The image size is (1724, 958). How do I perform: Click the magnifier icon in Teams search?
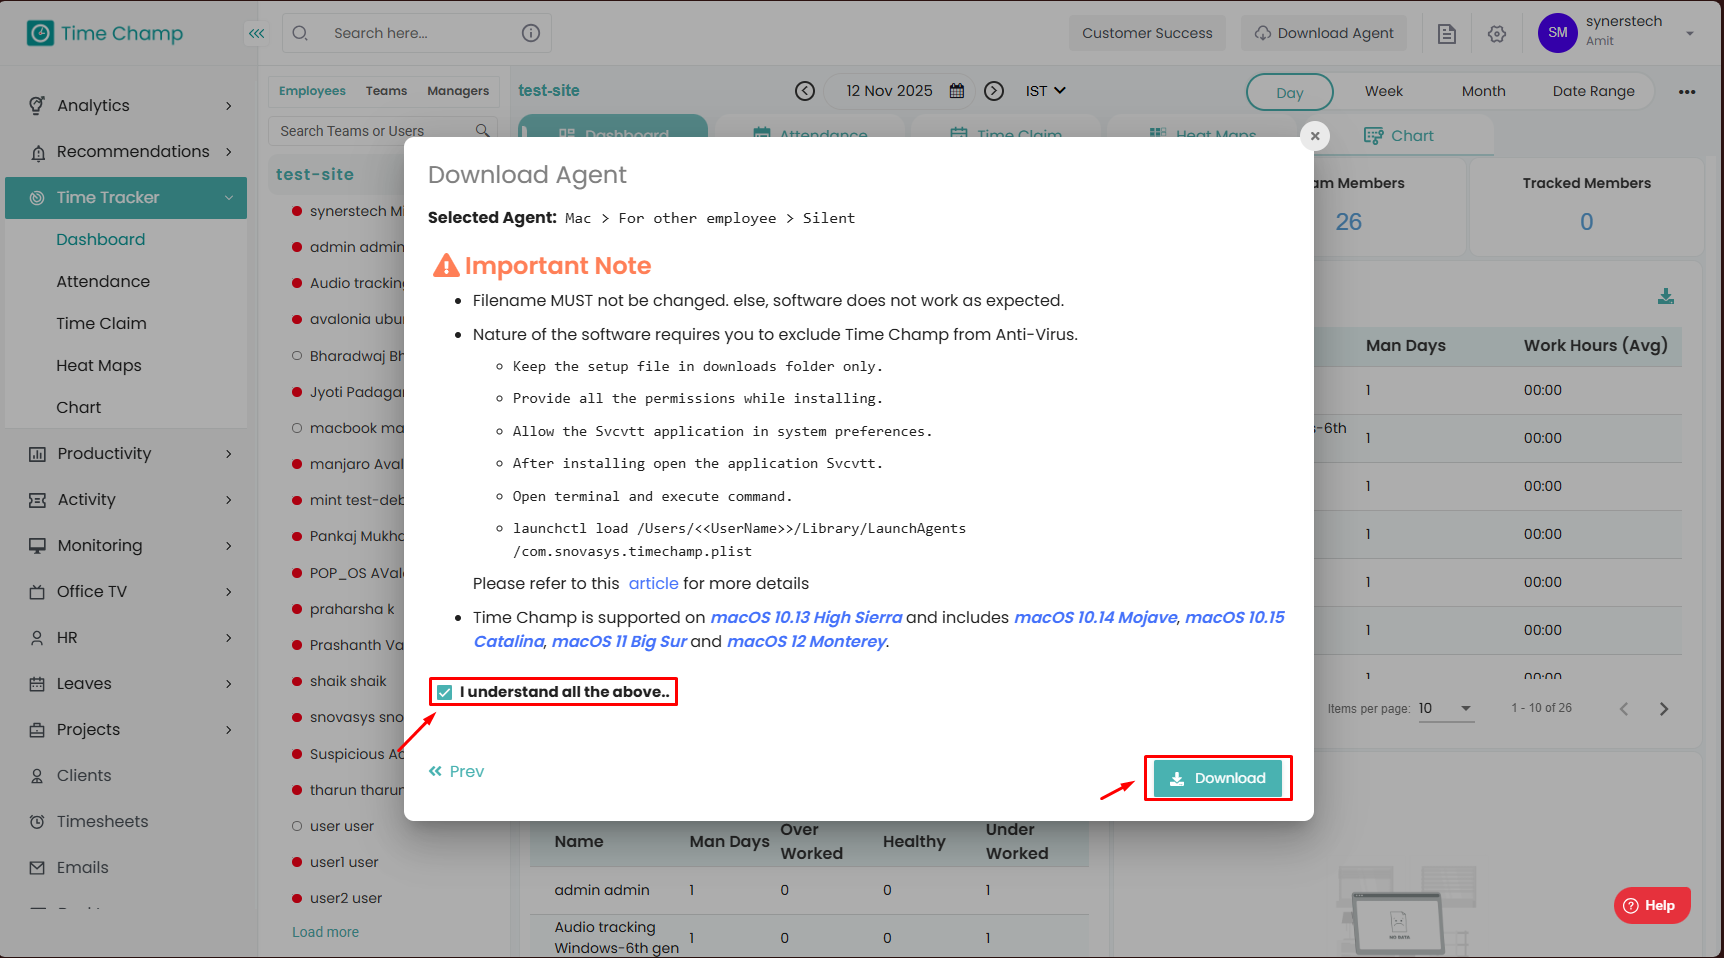[x=483, y=131]
